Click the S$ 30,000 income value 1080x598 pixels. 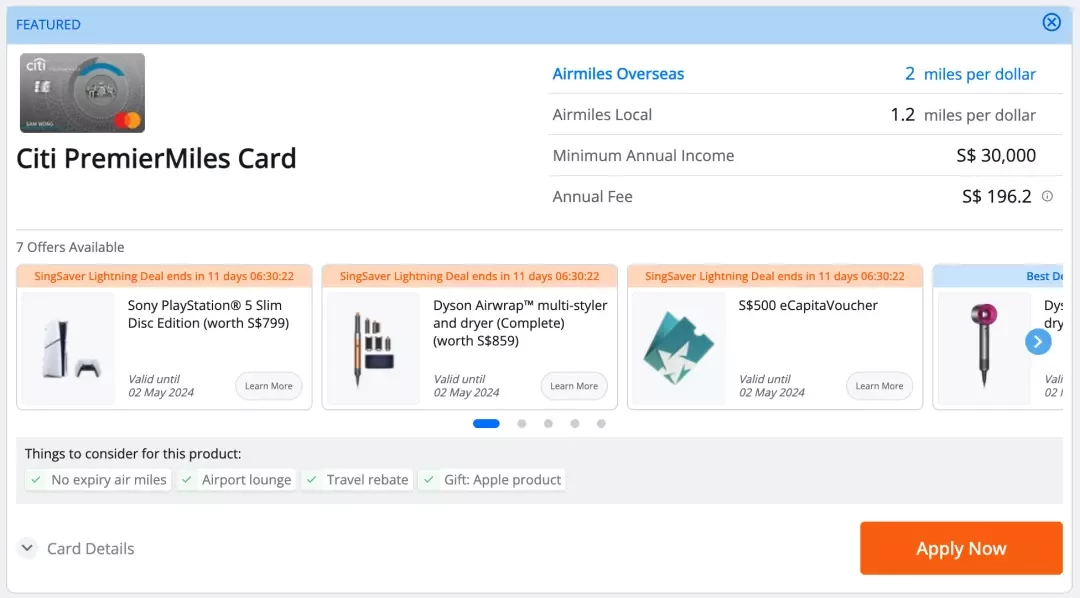[x=996, y=156]
